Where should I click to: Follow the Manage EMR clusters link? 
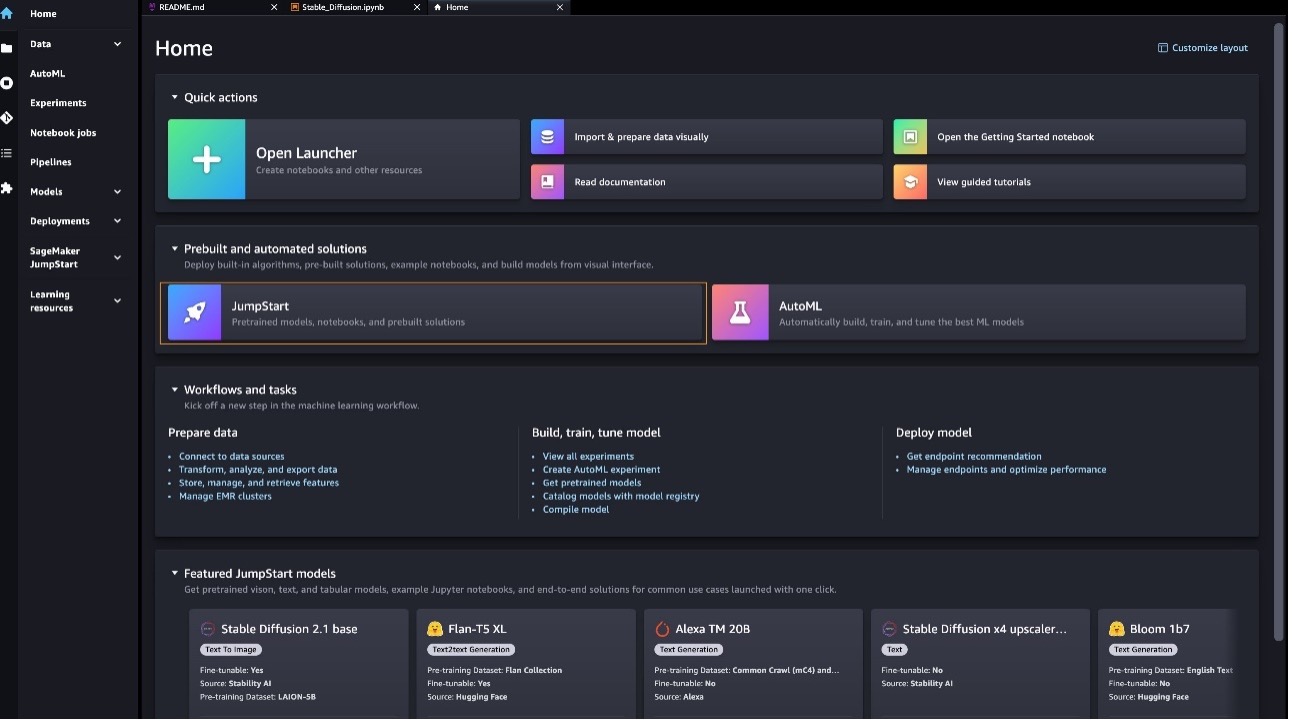click(225, 496)
